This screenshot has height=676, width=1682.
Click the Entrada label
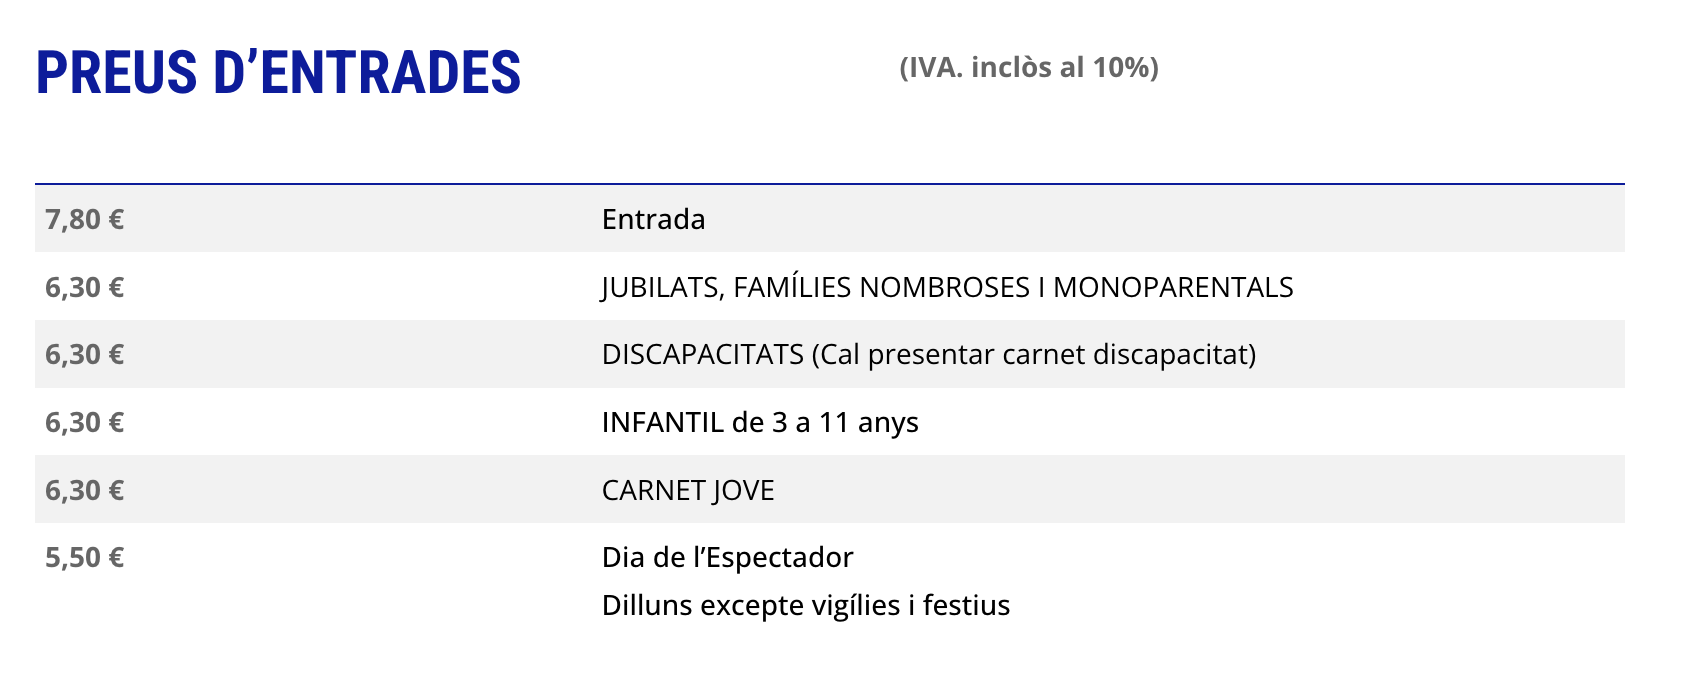(x=653, y=219)
